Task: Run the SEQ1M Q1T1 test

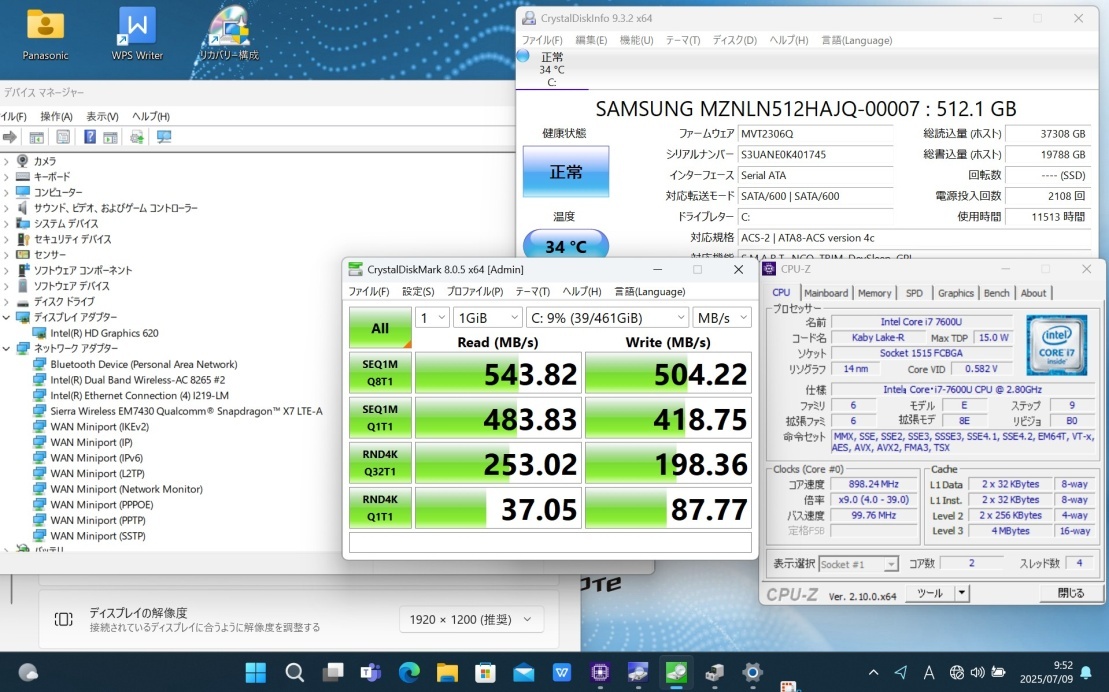Action: pos(381,418)
